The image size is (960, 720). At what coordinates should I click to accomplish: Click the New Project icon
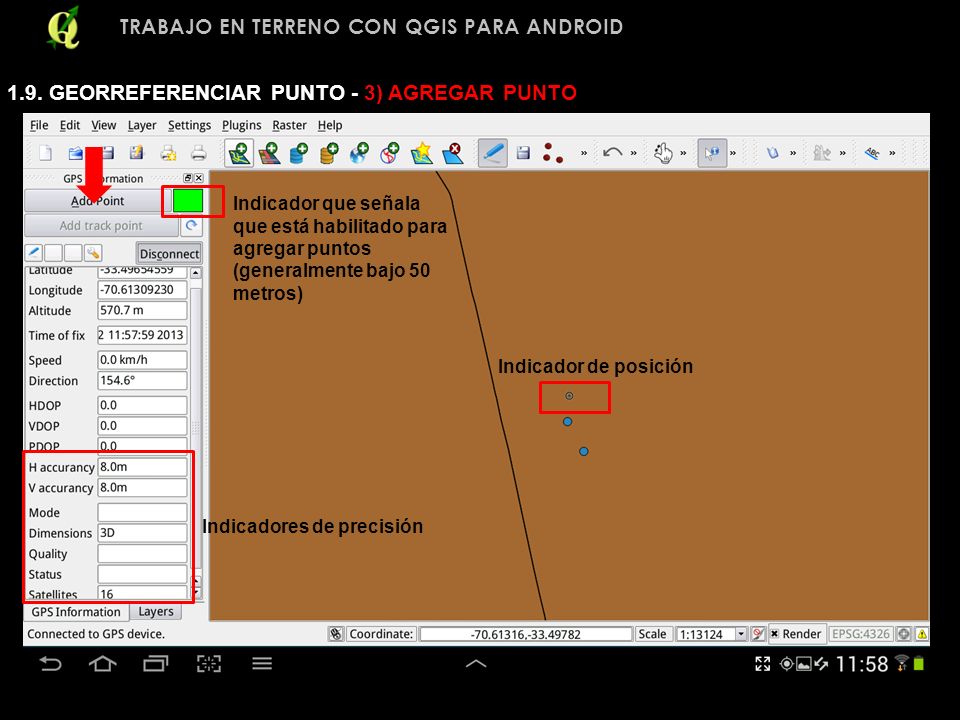point(45,152)
